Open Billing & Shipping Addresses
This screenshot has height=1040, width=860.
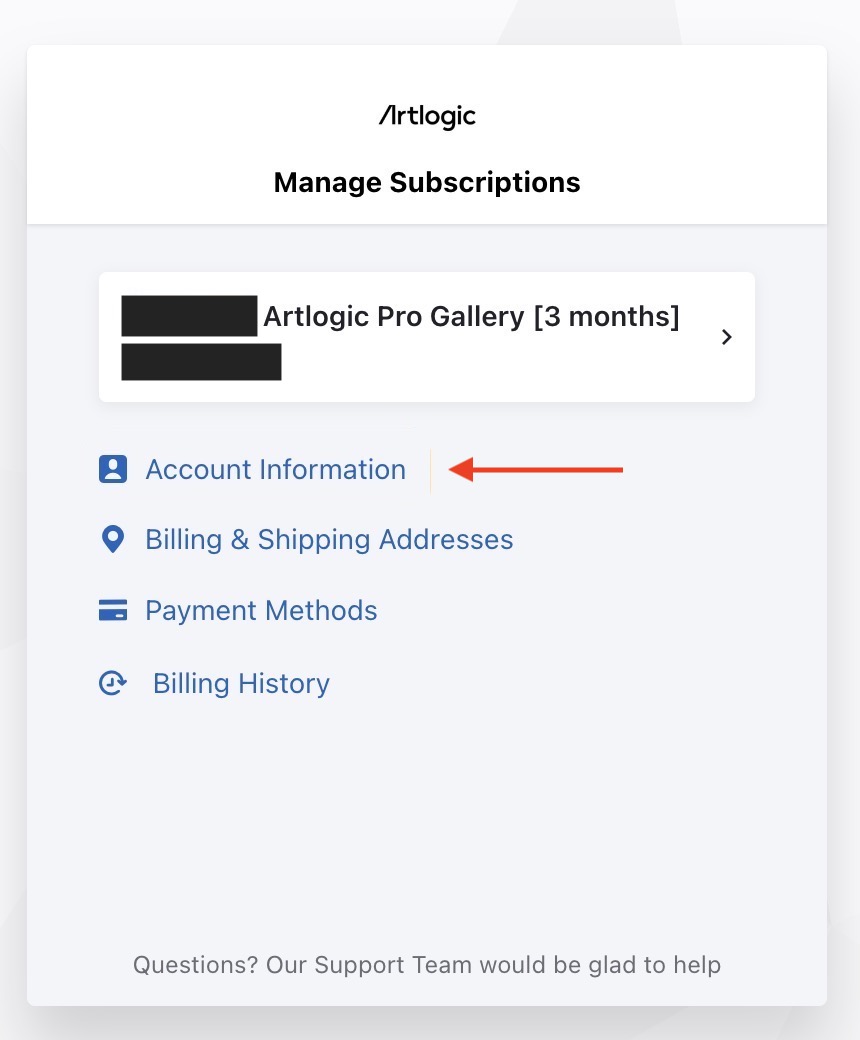coord(329,540)
